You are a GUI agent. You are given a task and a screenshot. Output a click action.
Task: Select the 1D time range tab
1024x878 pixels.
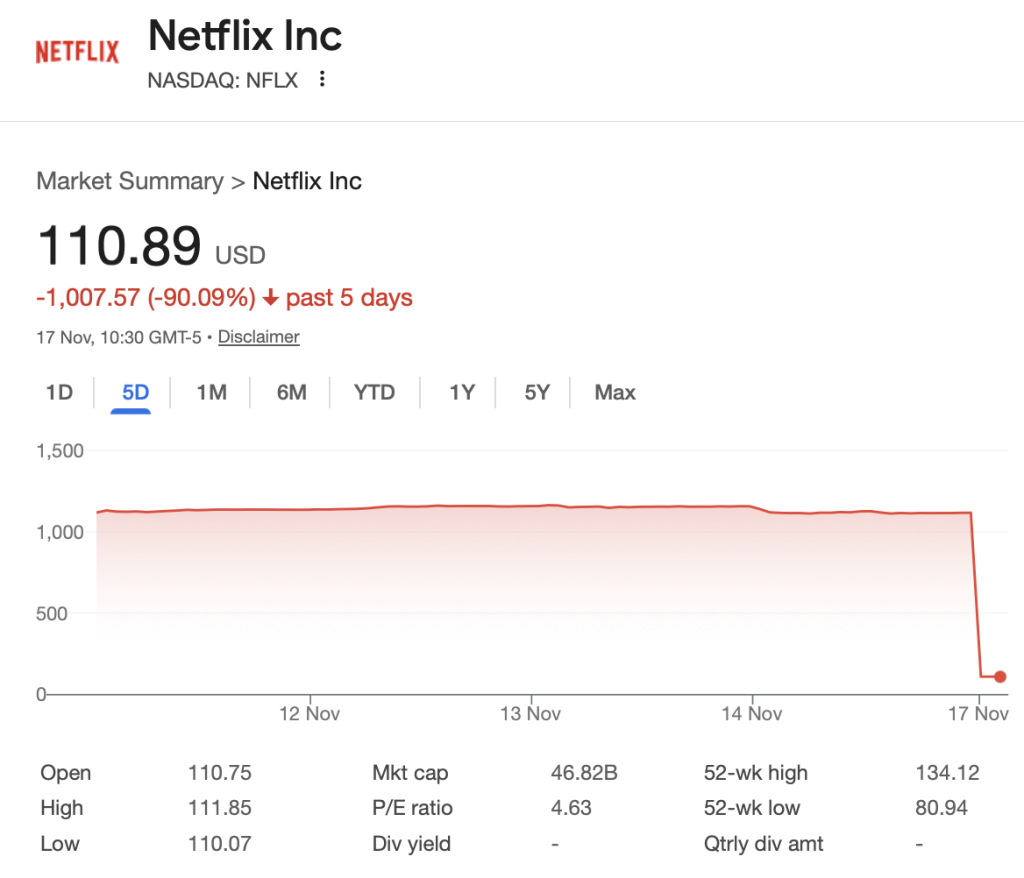point(60,392)
